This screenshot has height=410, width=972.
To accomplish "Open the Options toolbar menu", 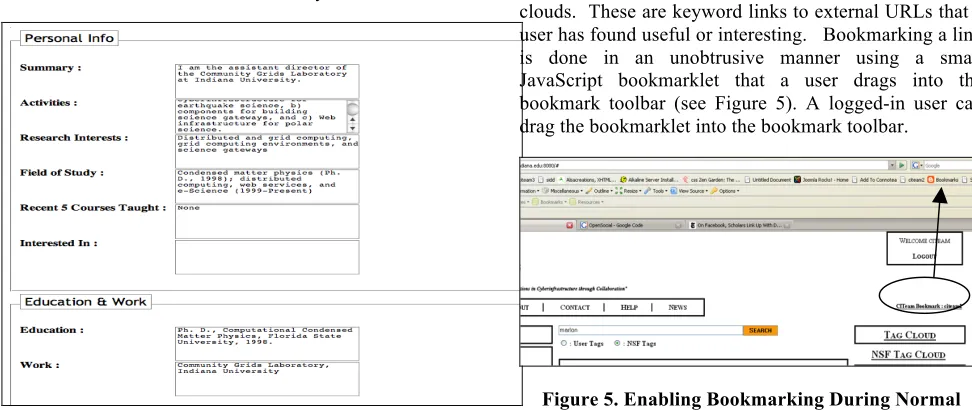I will tap(725, 191).
